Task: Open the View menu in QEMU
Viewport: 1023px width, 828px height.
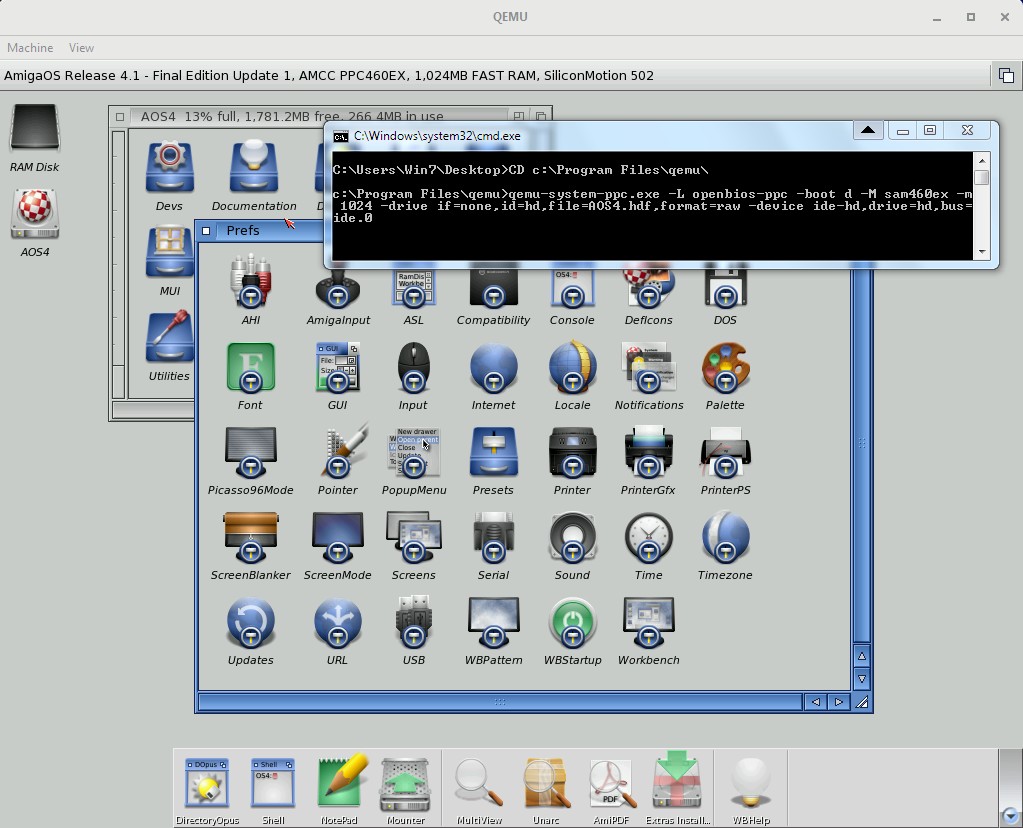Action: (x=81, y=48)
